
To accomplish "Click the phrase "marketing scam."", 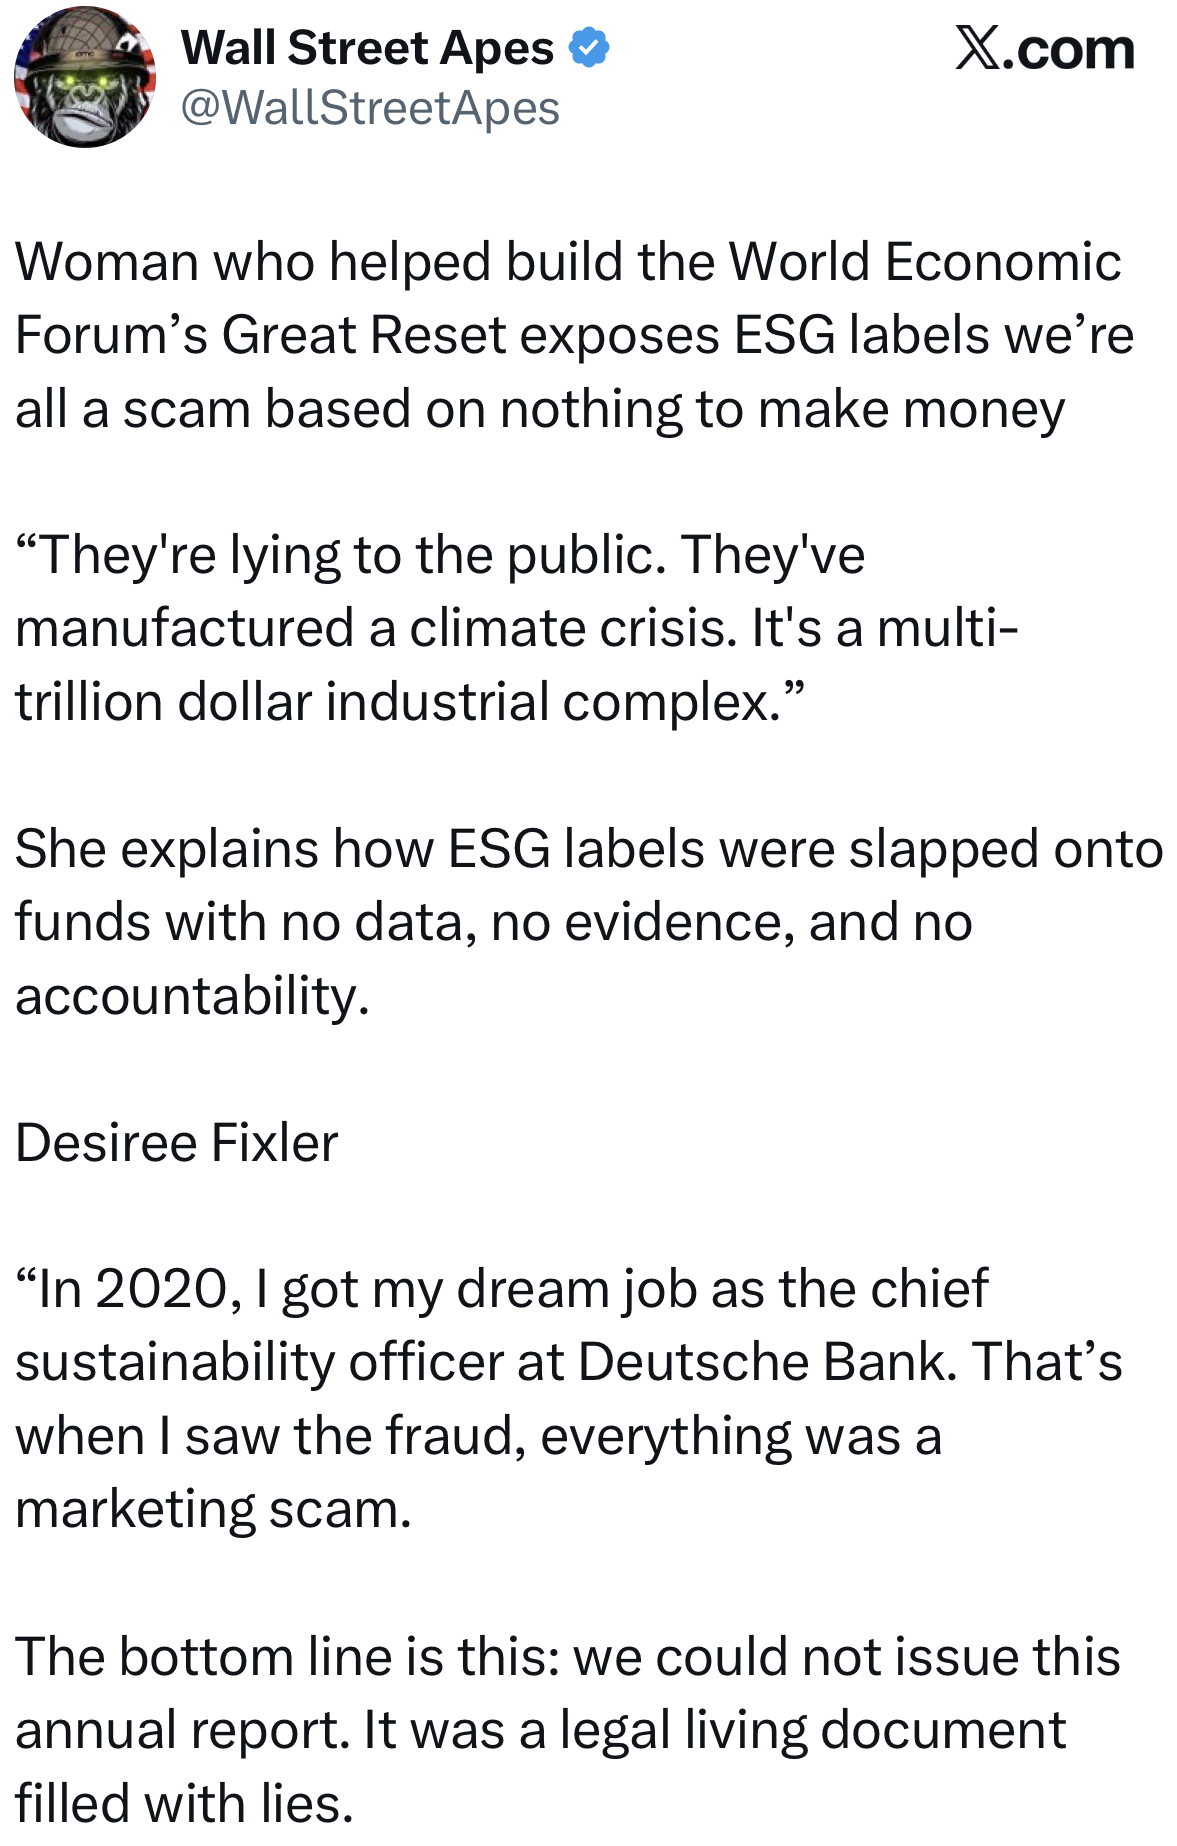I will [213, 1510].
